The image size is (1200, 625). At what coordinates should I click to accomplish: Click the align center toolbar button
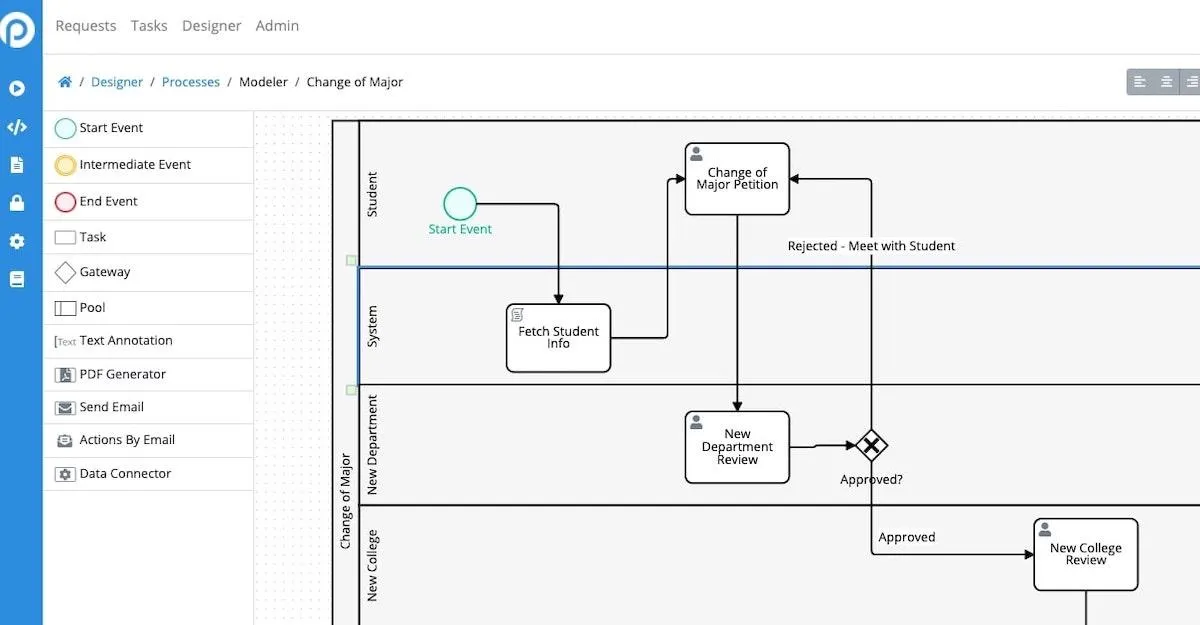pos(1166,82)
